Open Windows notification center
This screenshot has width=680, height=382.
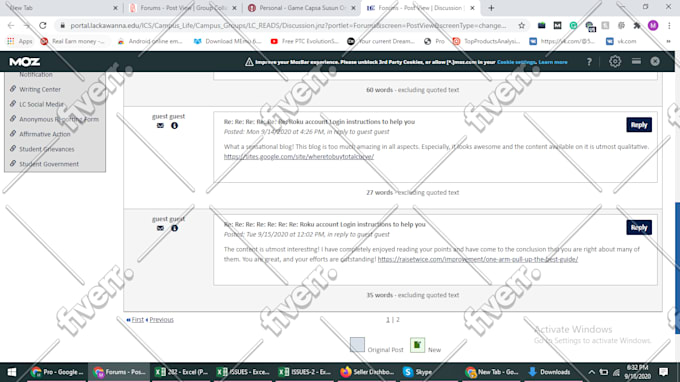(663, 372)
